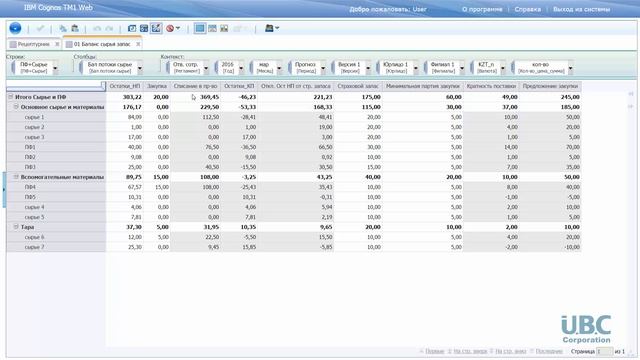Select the chart view icon
Screen dimensions: 640x360
click(x=224, y=28)
